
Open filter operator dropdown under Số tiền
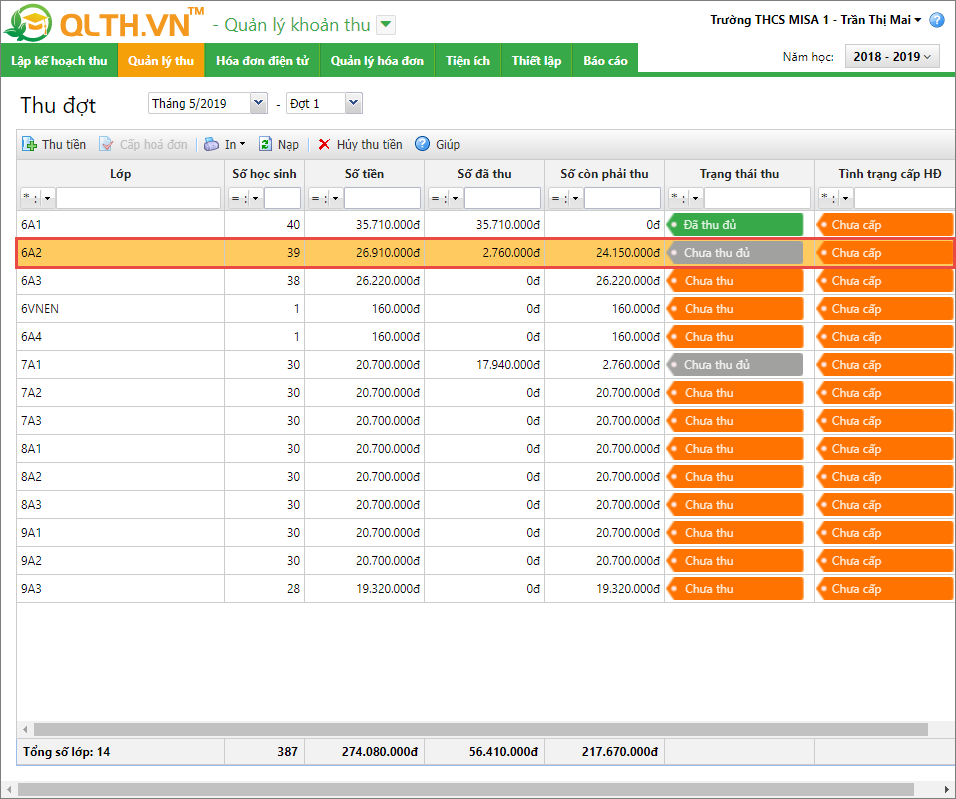(335, 198)
